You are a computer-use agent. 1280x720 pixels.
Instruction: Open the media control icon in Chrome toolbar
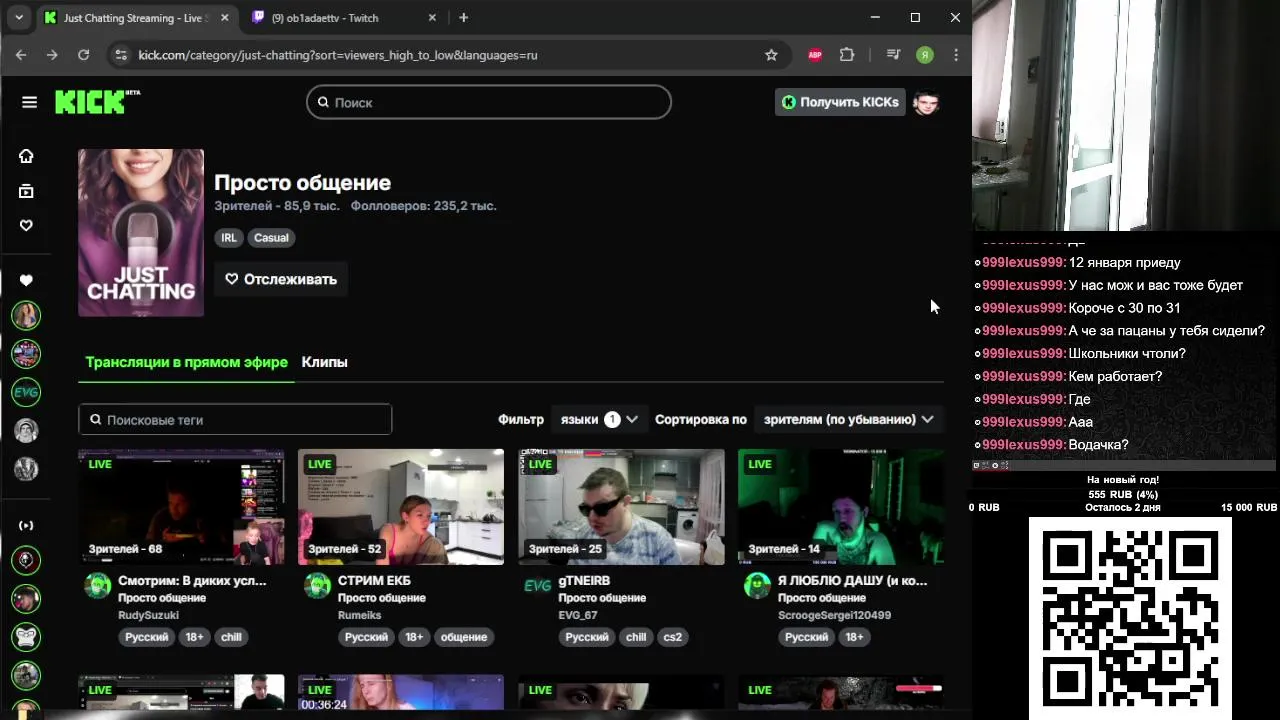(893, 55)
